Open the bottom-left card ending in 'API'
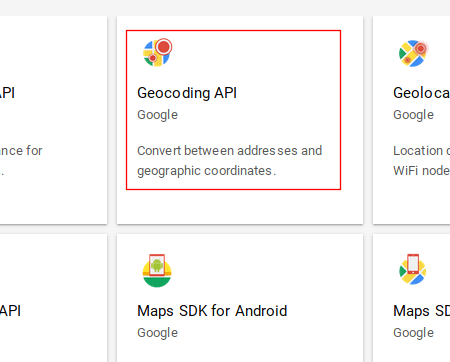 [x=53, y=298]
